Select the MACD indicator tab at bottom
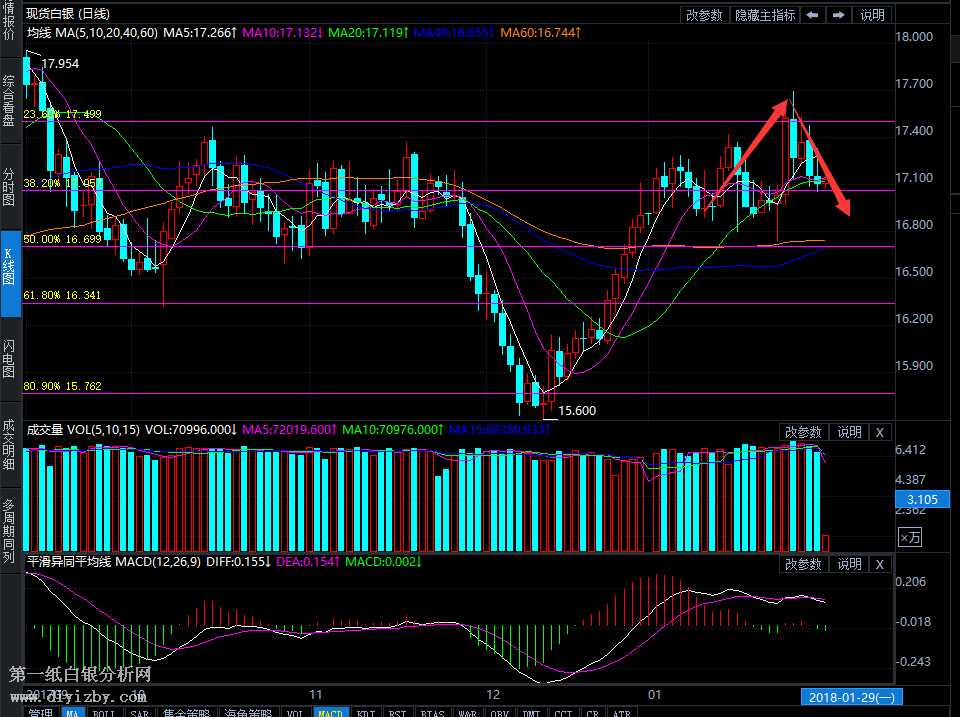The image size is (960, 717). coord(330,712)
